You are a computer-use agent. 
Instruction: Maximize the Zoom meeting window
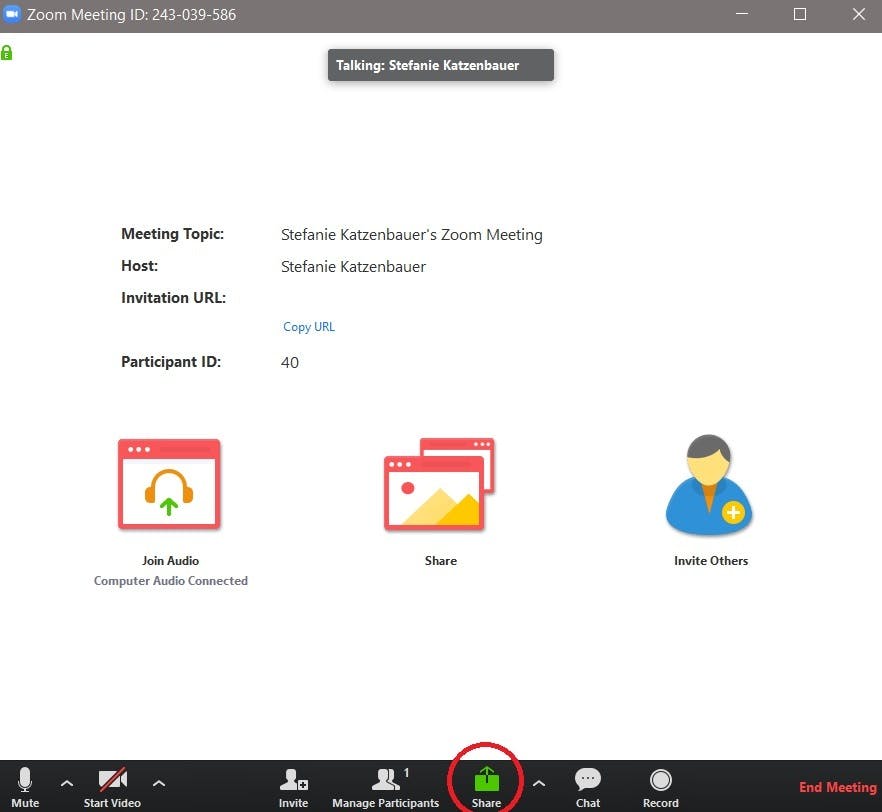pos(800,14)
